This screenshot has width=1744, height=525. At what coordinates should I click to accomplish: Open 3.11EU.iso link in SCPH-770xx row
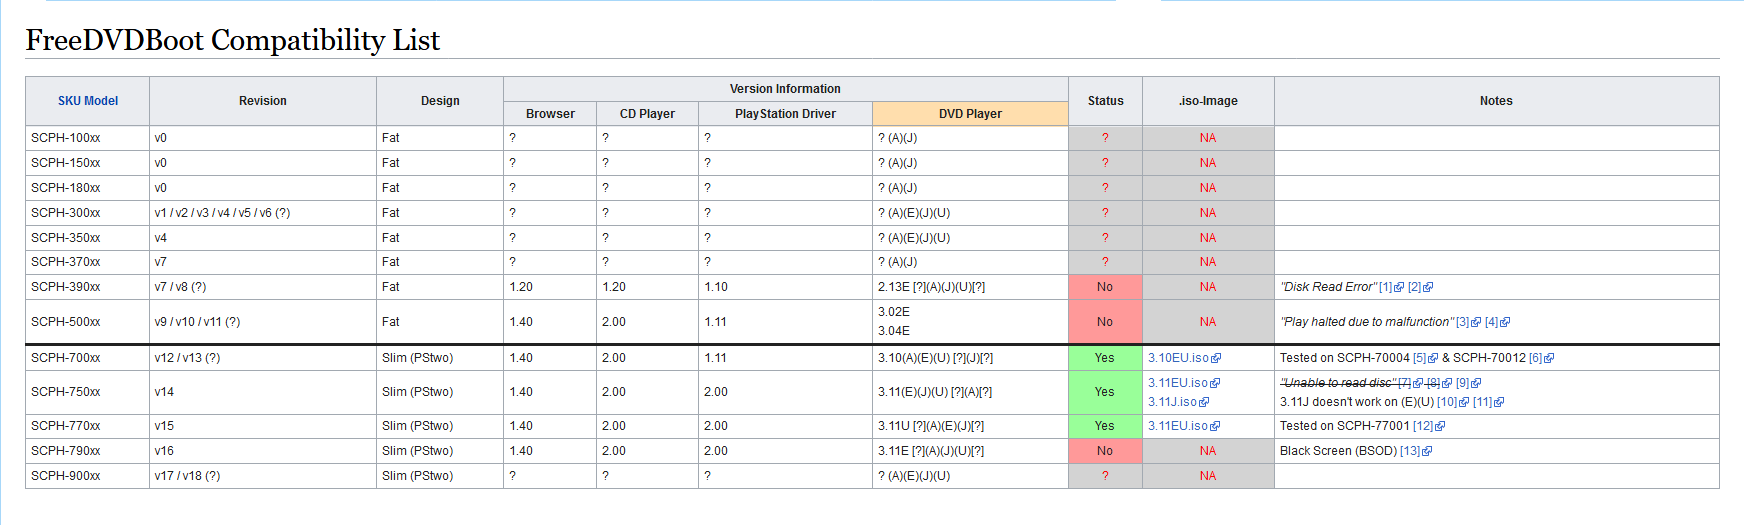click(1178, 426)
